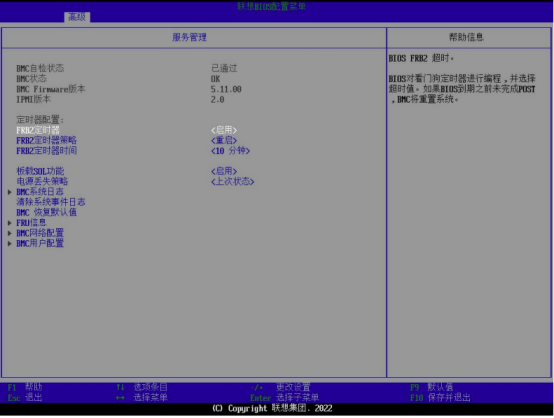Open the BMC网络配置 submenu
Screen dimensions: 554x418
[40, 233]
